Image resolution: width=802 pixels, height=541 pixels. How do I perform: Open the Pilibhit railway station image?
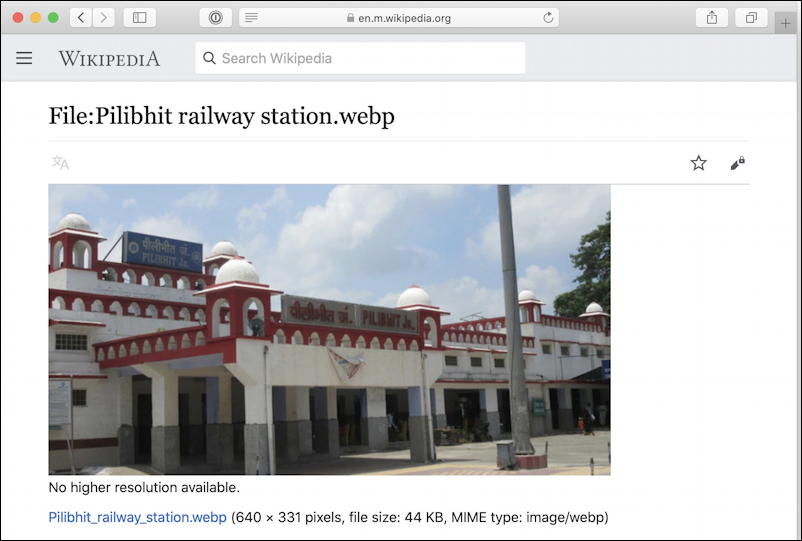329,329
